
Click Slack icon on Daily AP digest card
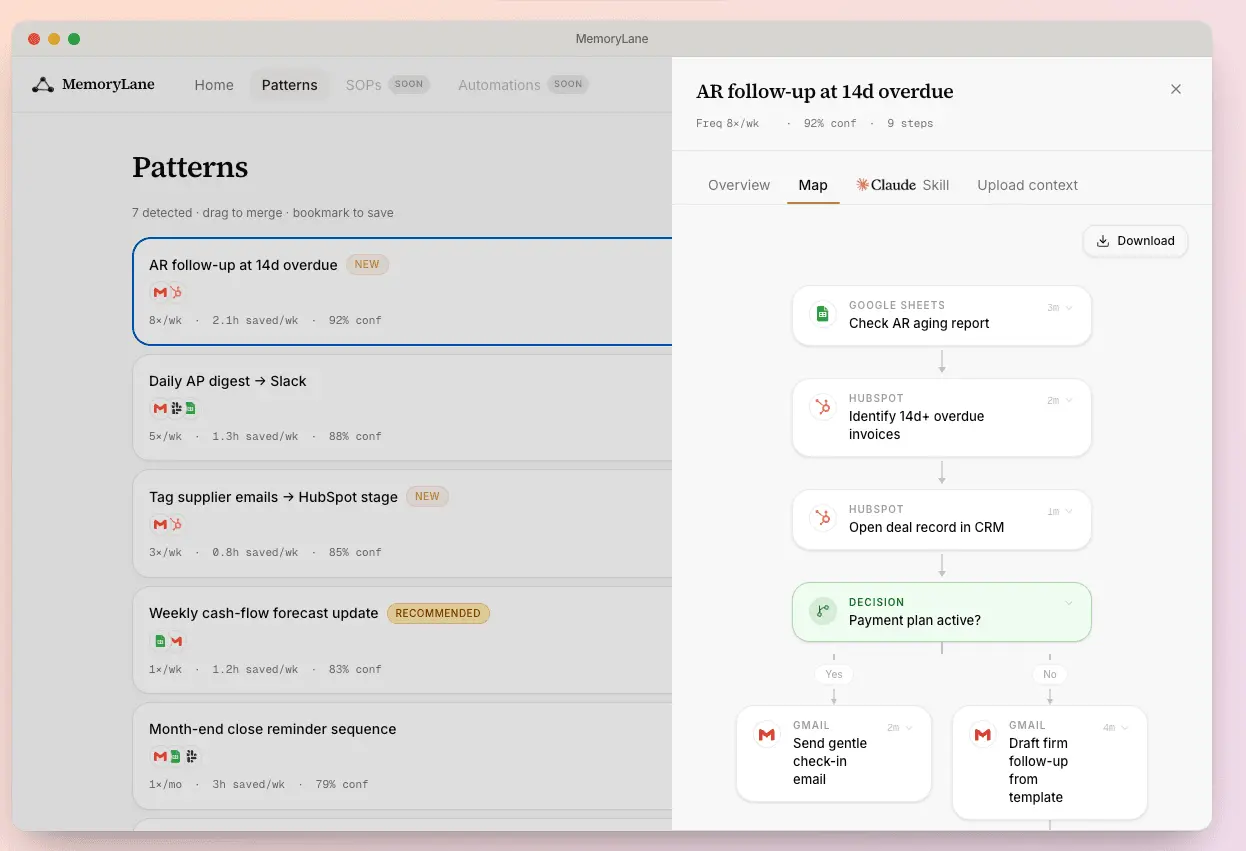[176, 409]
